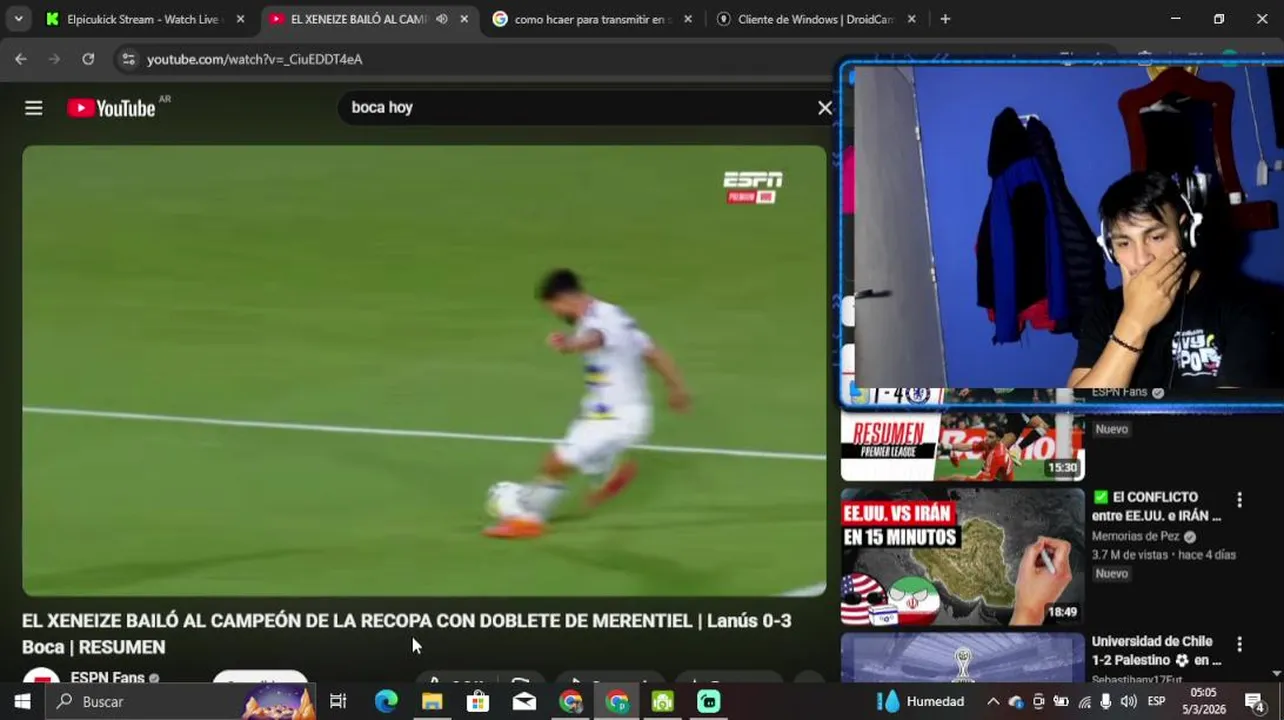Close the YouTube video tab
This screenshot has width=1284, height=720.
click(464, 19)
